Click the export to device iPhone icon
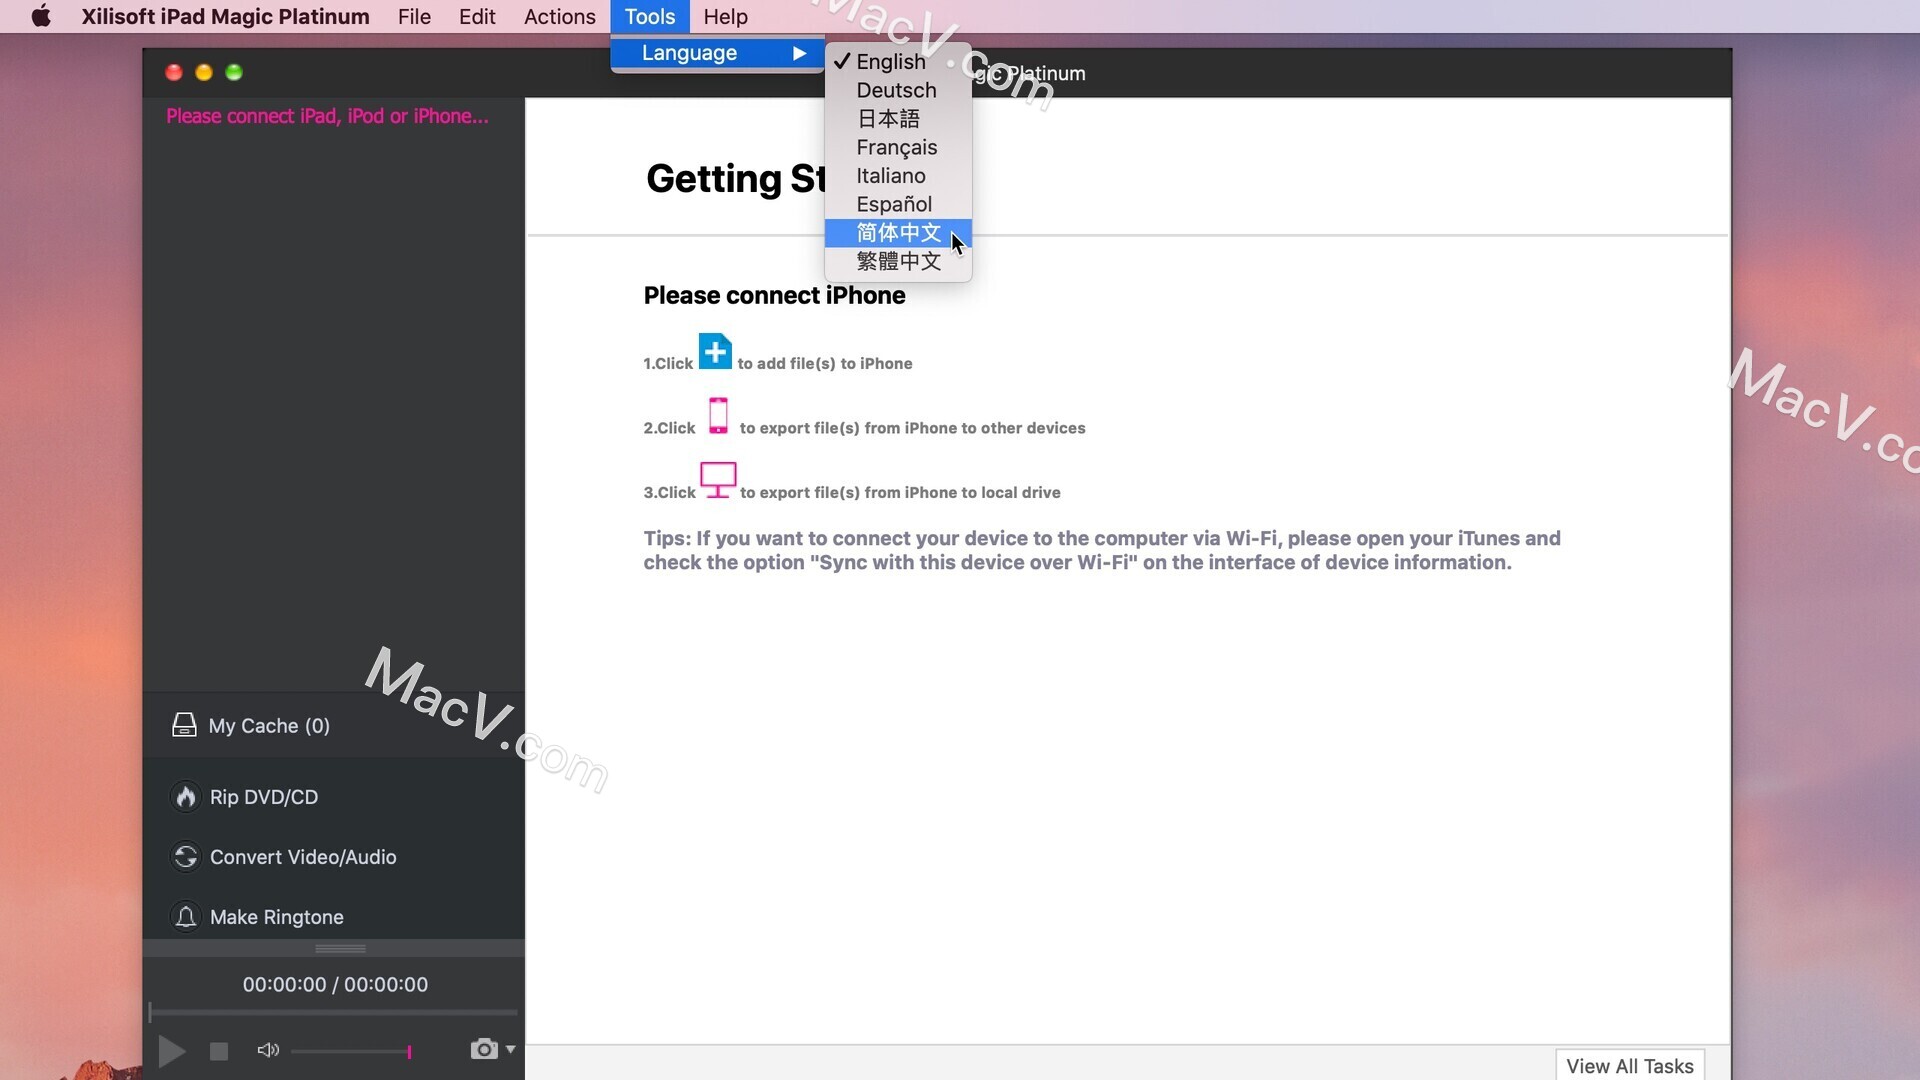 pyautogui.click(x=717, y=417)
